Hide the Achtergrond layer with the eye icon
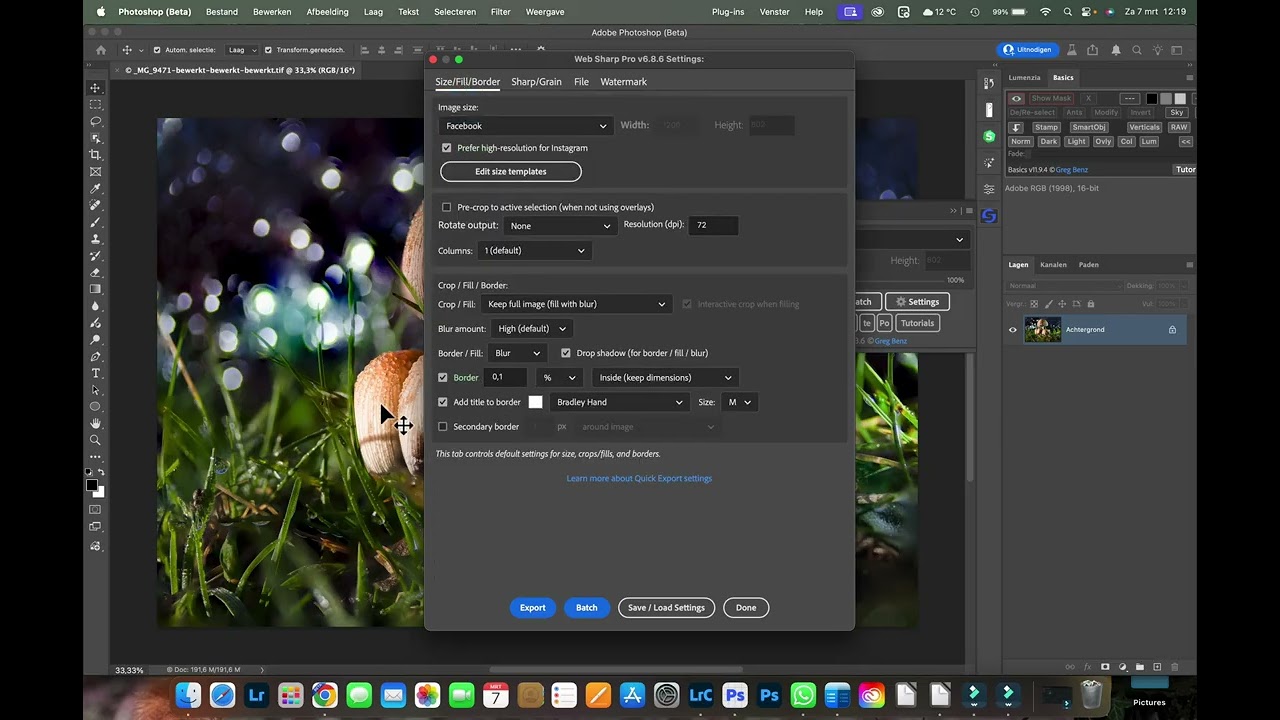The width and height of the screenshot is (1280, 720). tap(1012, 330)
